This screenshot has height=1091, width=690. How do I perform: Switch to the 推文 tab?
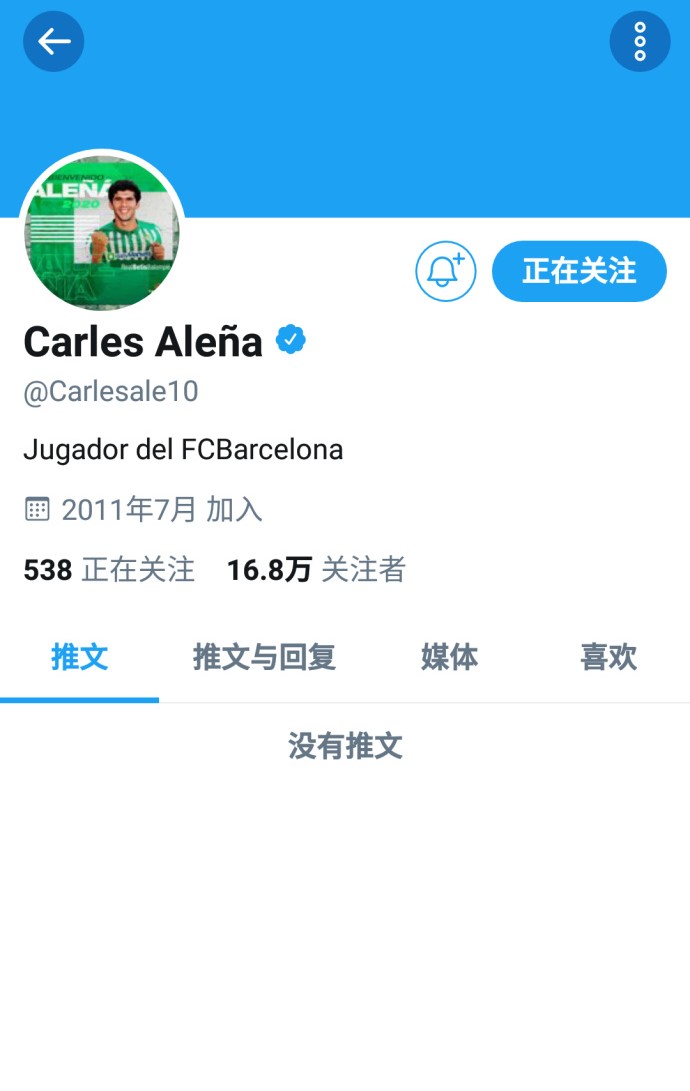(79, 657)
